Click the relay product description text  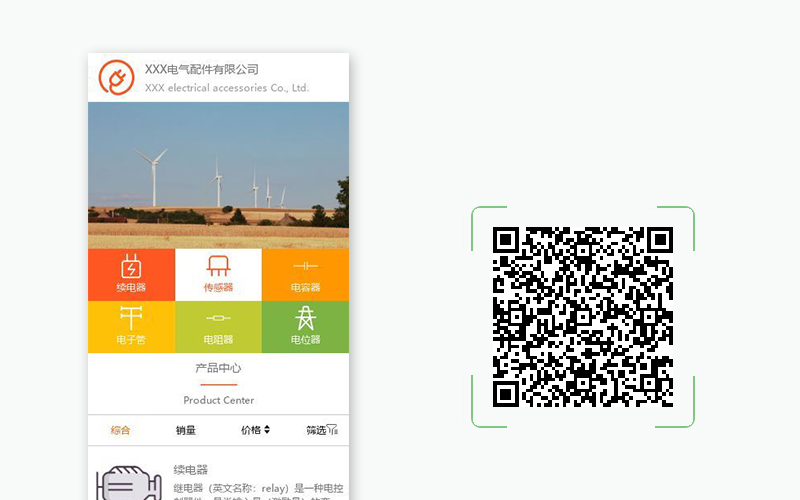point(258,489)
